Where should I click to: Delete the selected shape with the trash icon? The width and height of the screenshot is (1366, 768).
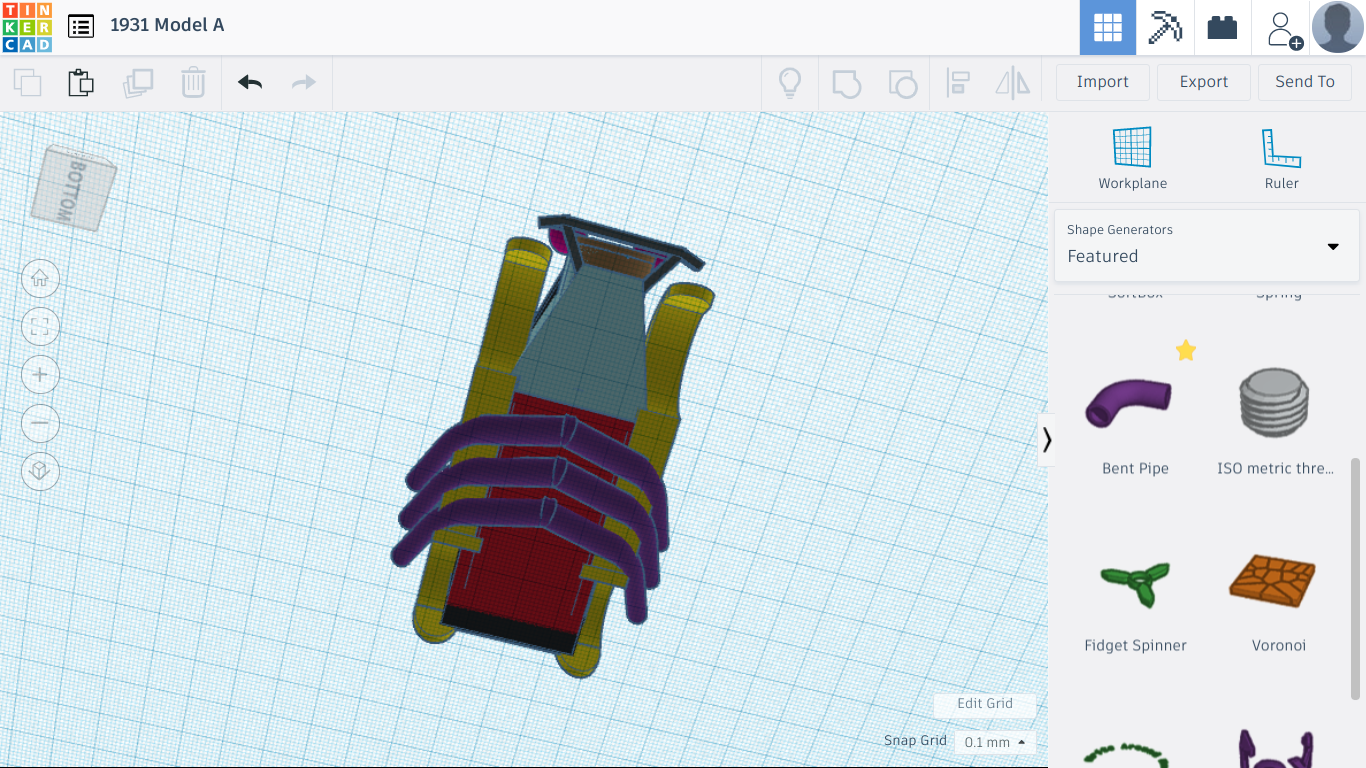[193, 82]
